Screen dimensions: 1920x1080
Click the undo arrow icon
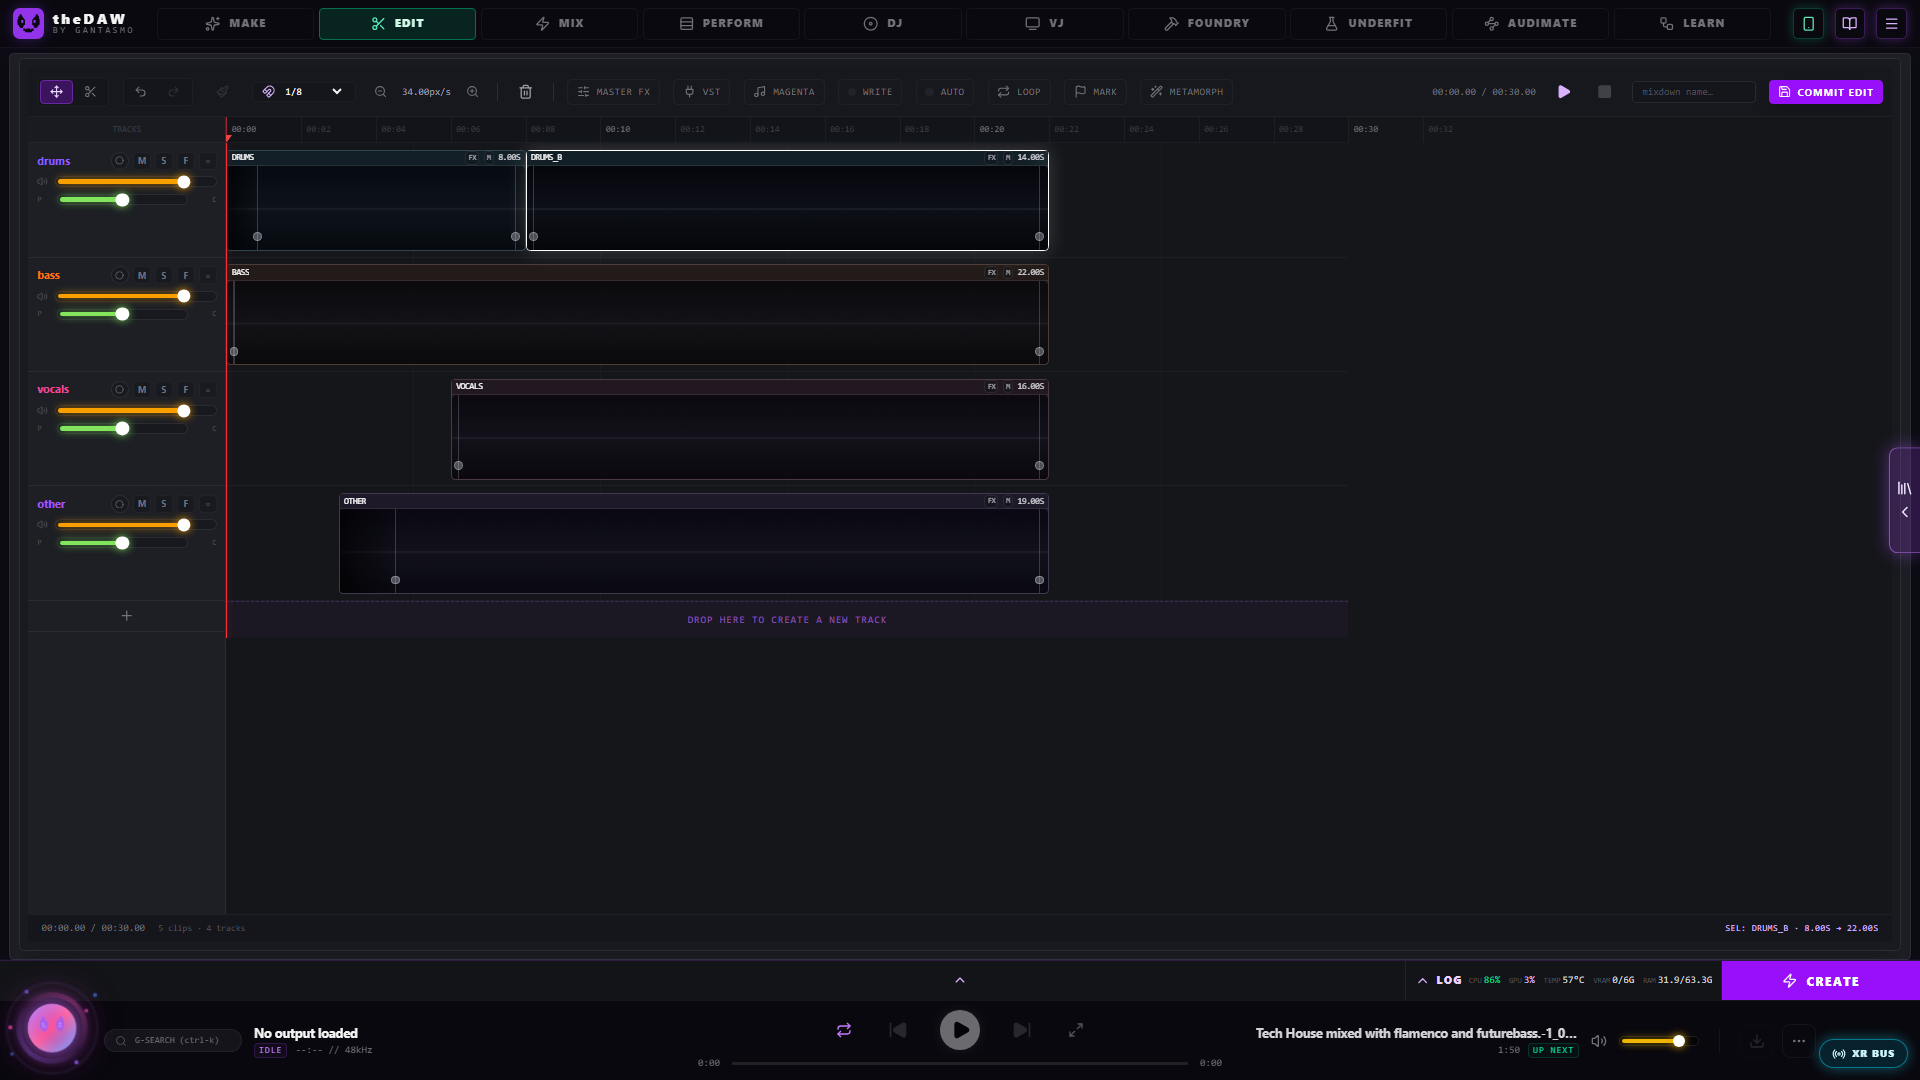[x=141, y=92]
